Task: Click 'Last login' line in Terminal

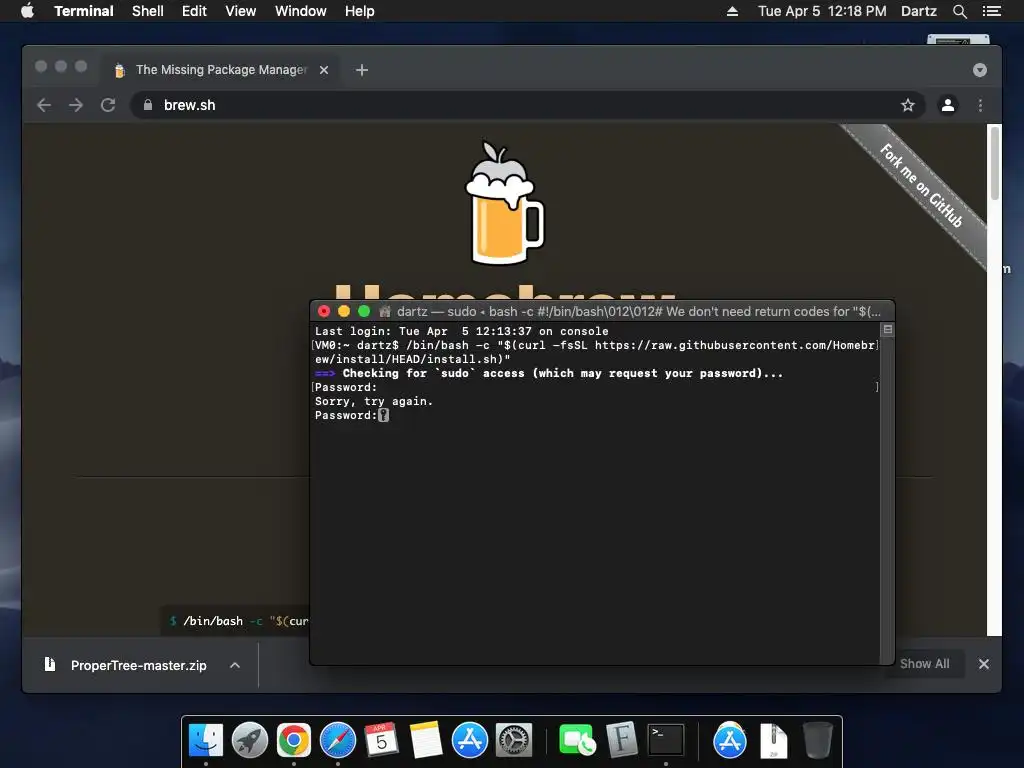Action: click(x=461, y=332)
